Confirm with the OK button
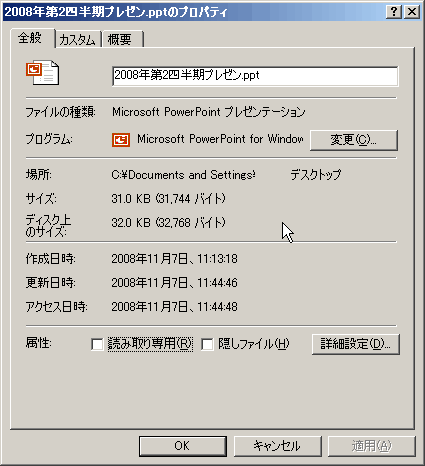This screenshot has height=466, width=425. pos(183,446)
